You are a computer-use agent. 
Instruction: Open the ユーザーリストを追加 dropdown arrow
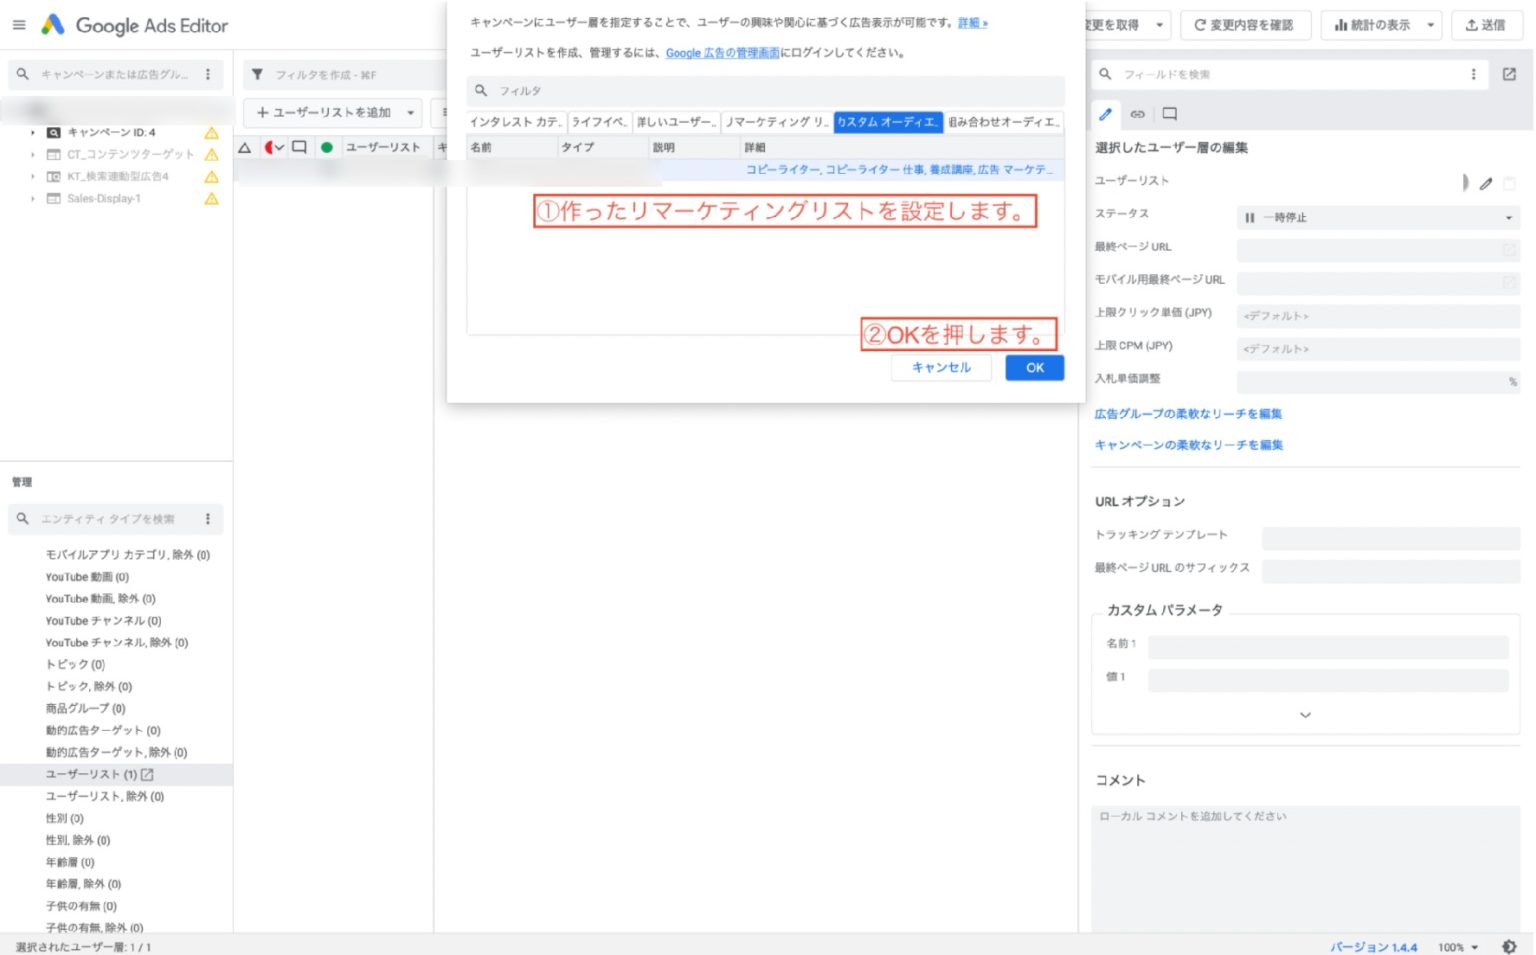pyautogui.click(x=411, y=113)
